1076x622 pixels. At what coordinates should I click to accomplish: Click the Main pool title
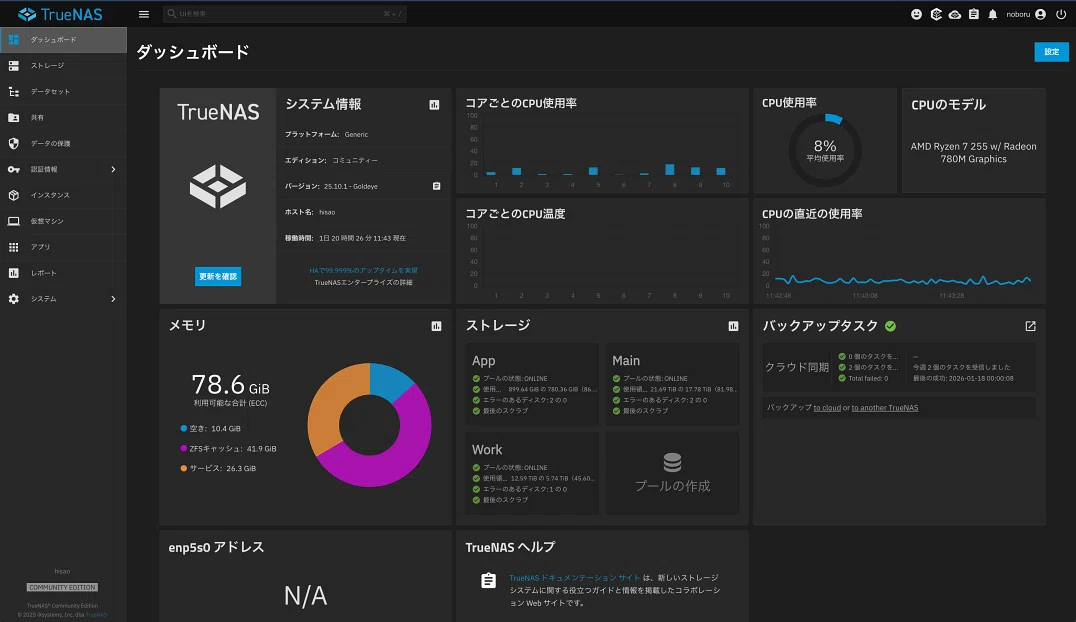(x=626, y=360)
